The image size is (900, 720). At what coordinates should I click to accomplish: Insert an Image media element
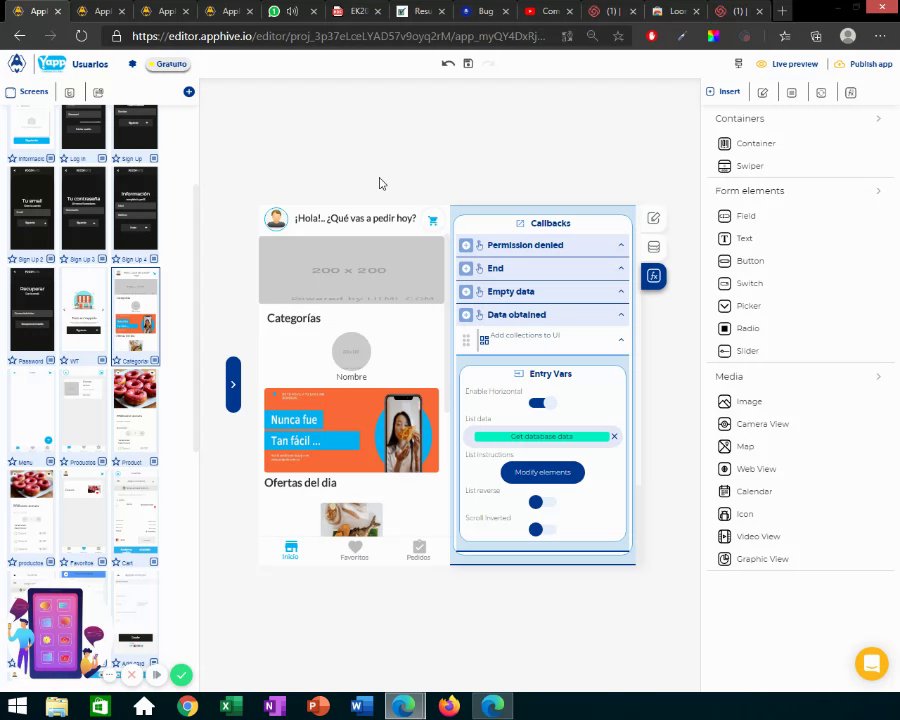coord(724,401)
